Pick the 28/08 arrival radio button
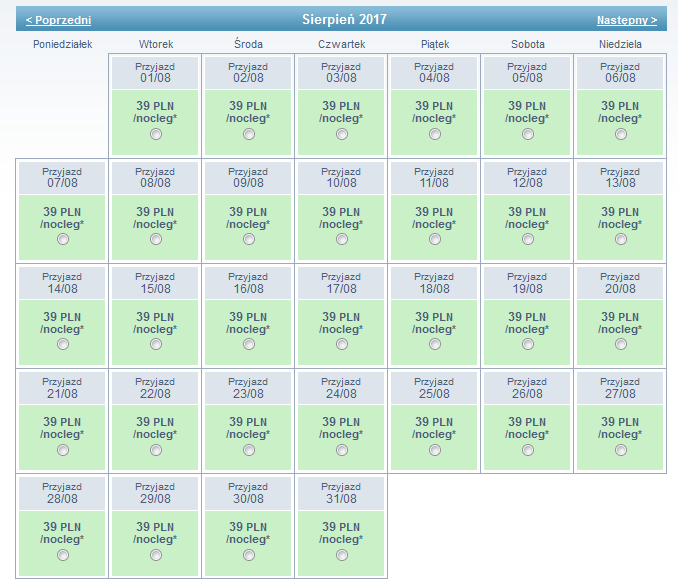This screenshot has height=588, width=678. point(63,555)
